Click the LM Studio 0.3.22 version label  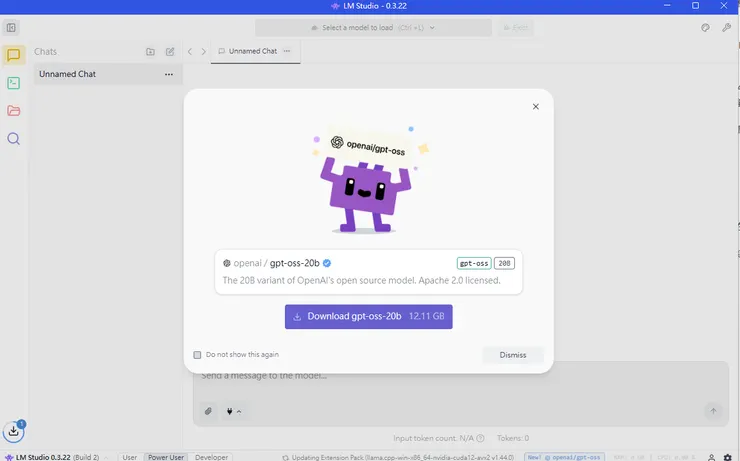tap(52, 457)
